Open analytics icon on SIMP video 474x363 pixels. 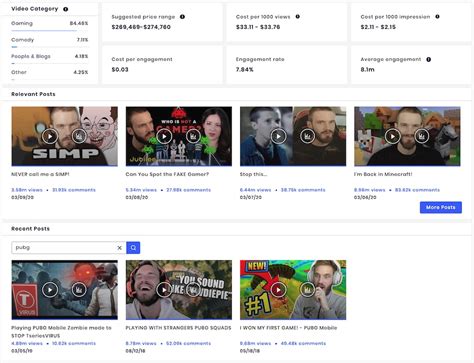point(79,136)
